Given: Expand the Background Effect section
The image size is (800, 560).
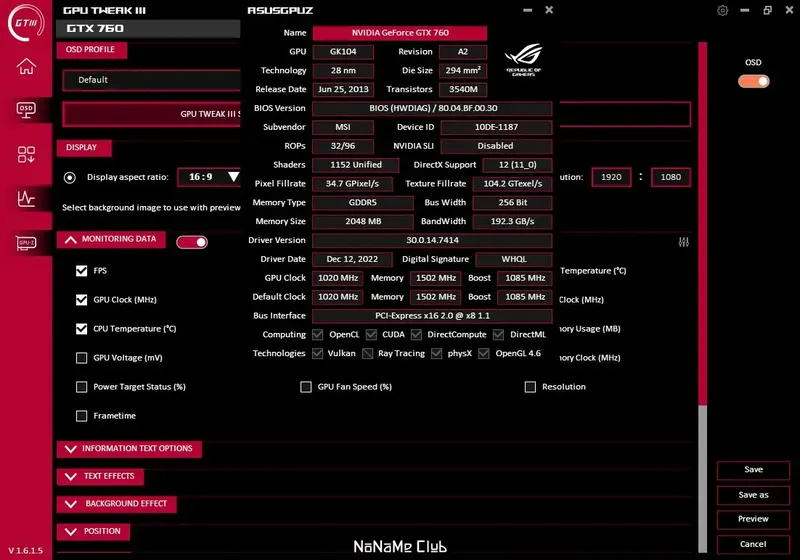Looking at the screenshot, I should [116, 504].
